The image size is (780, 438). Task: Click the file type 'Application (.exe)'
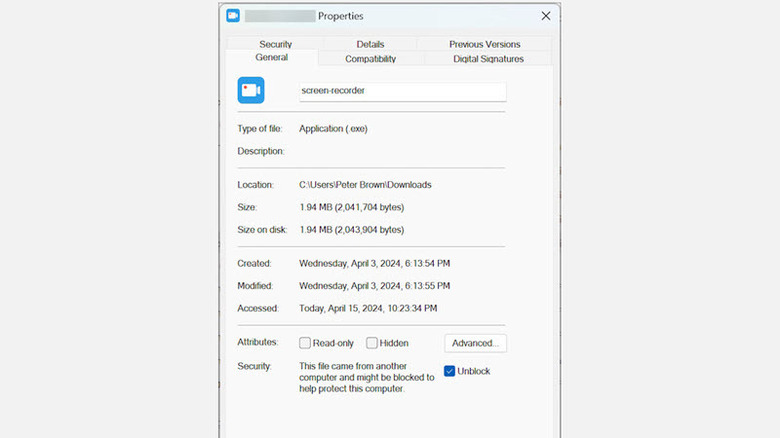[x=333, y=128]
